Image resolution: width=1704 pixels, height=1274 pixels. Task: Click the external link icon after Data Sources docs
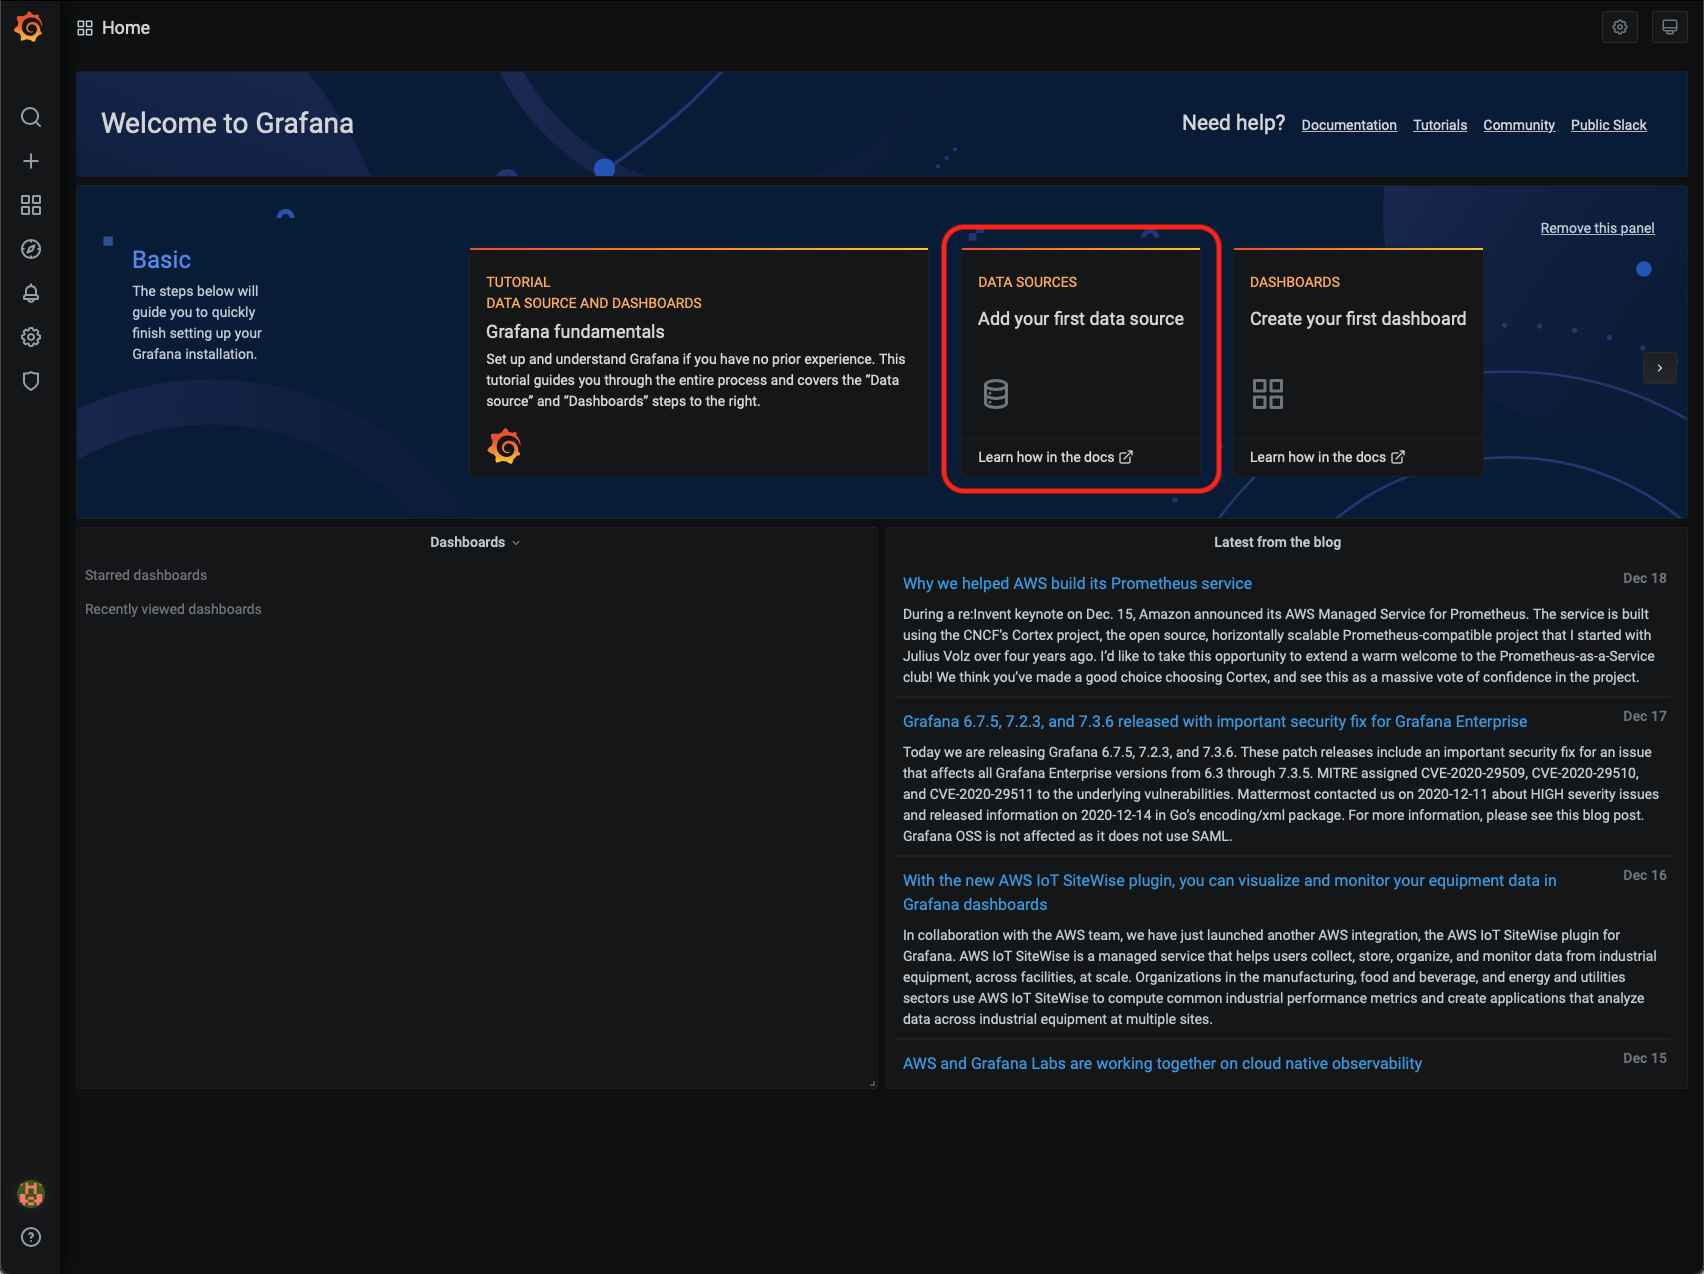click(1126, 457)
